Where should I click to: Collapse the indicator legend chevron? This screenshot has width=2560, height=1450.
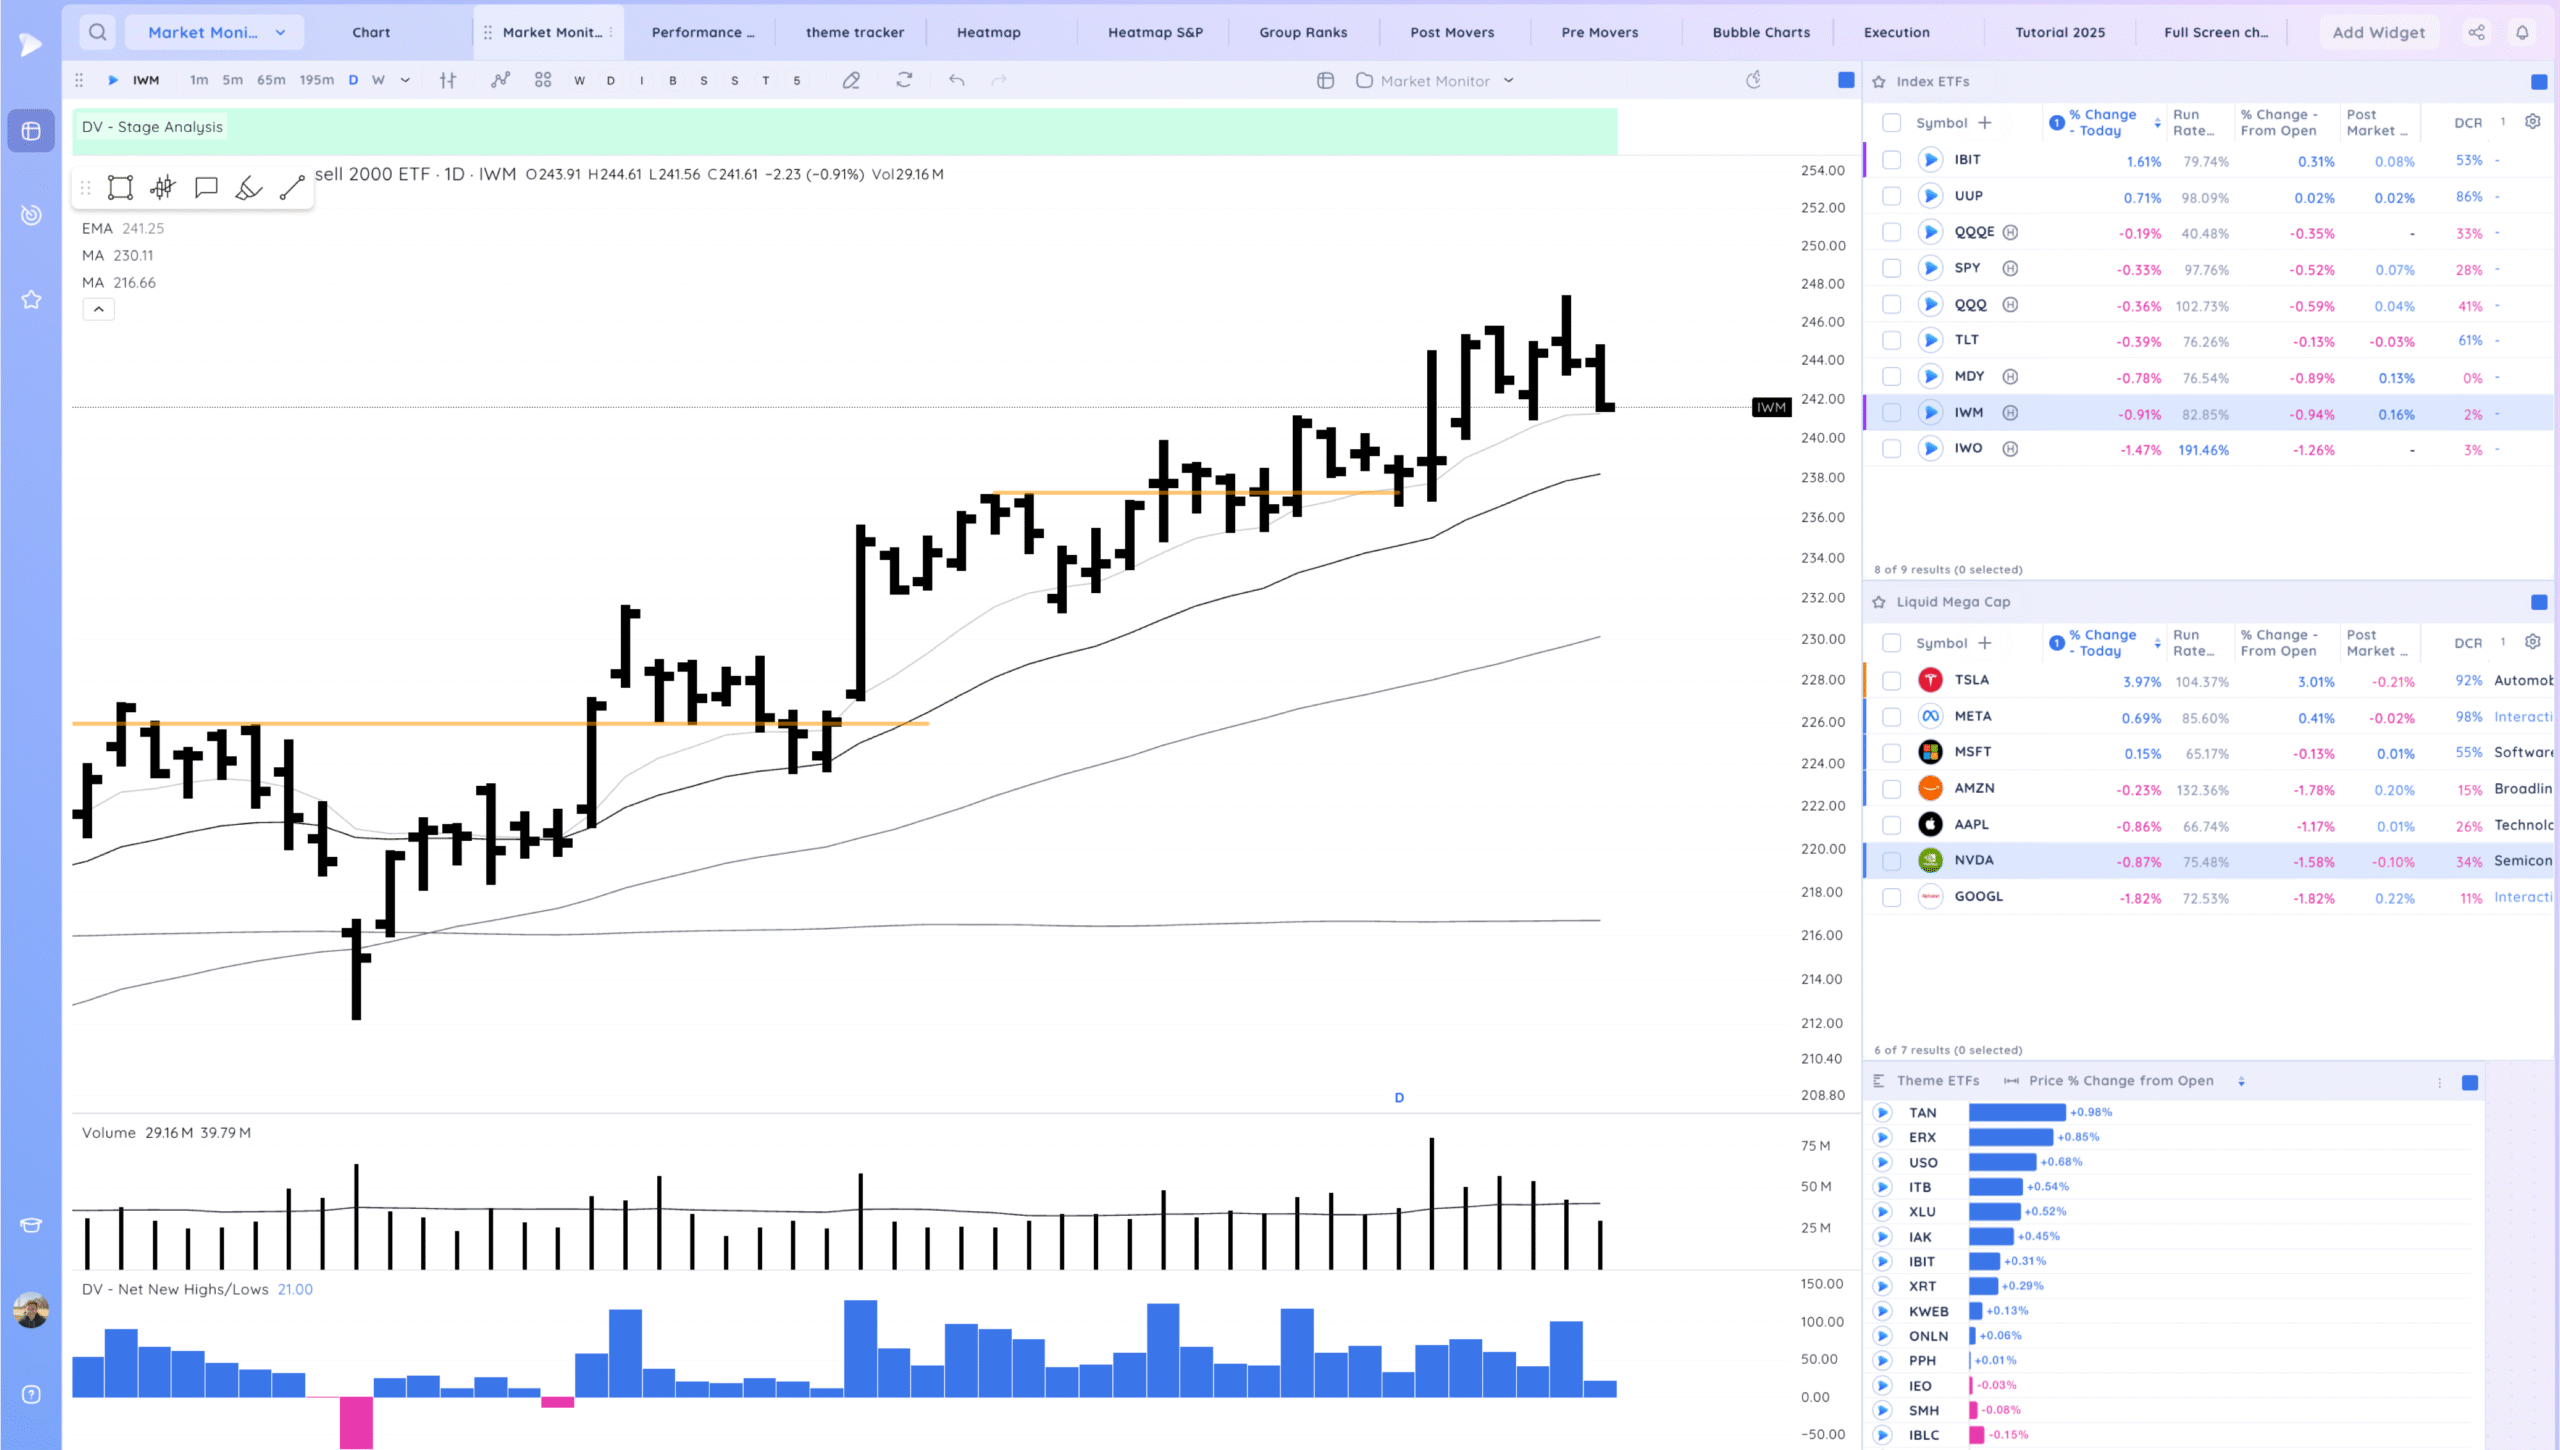[98, 310]
